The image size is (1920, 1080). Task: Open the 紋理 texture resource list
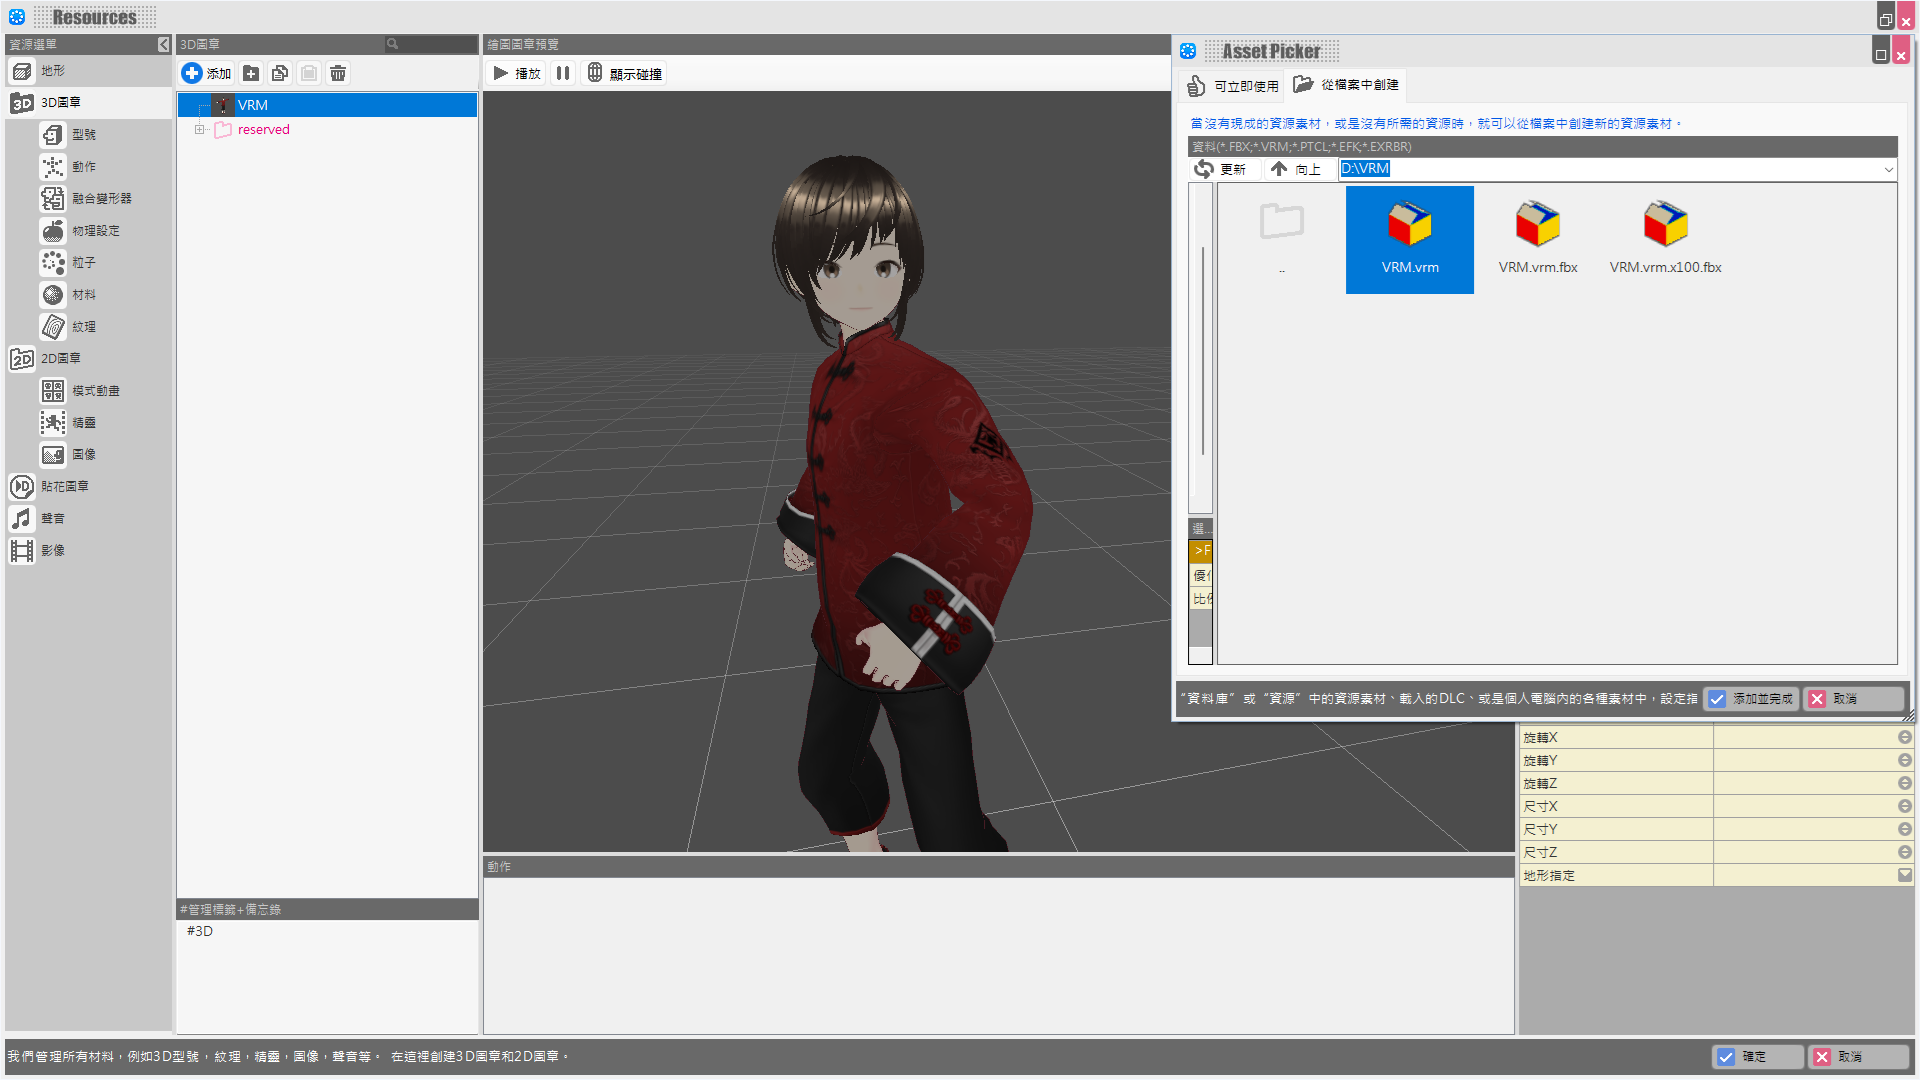click(x=104, y=327)
